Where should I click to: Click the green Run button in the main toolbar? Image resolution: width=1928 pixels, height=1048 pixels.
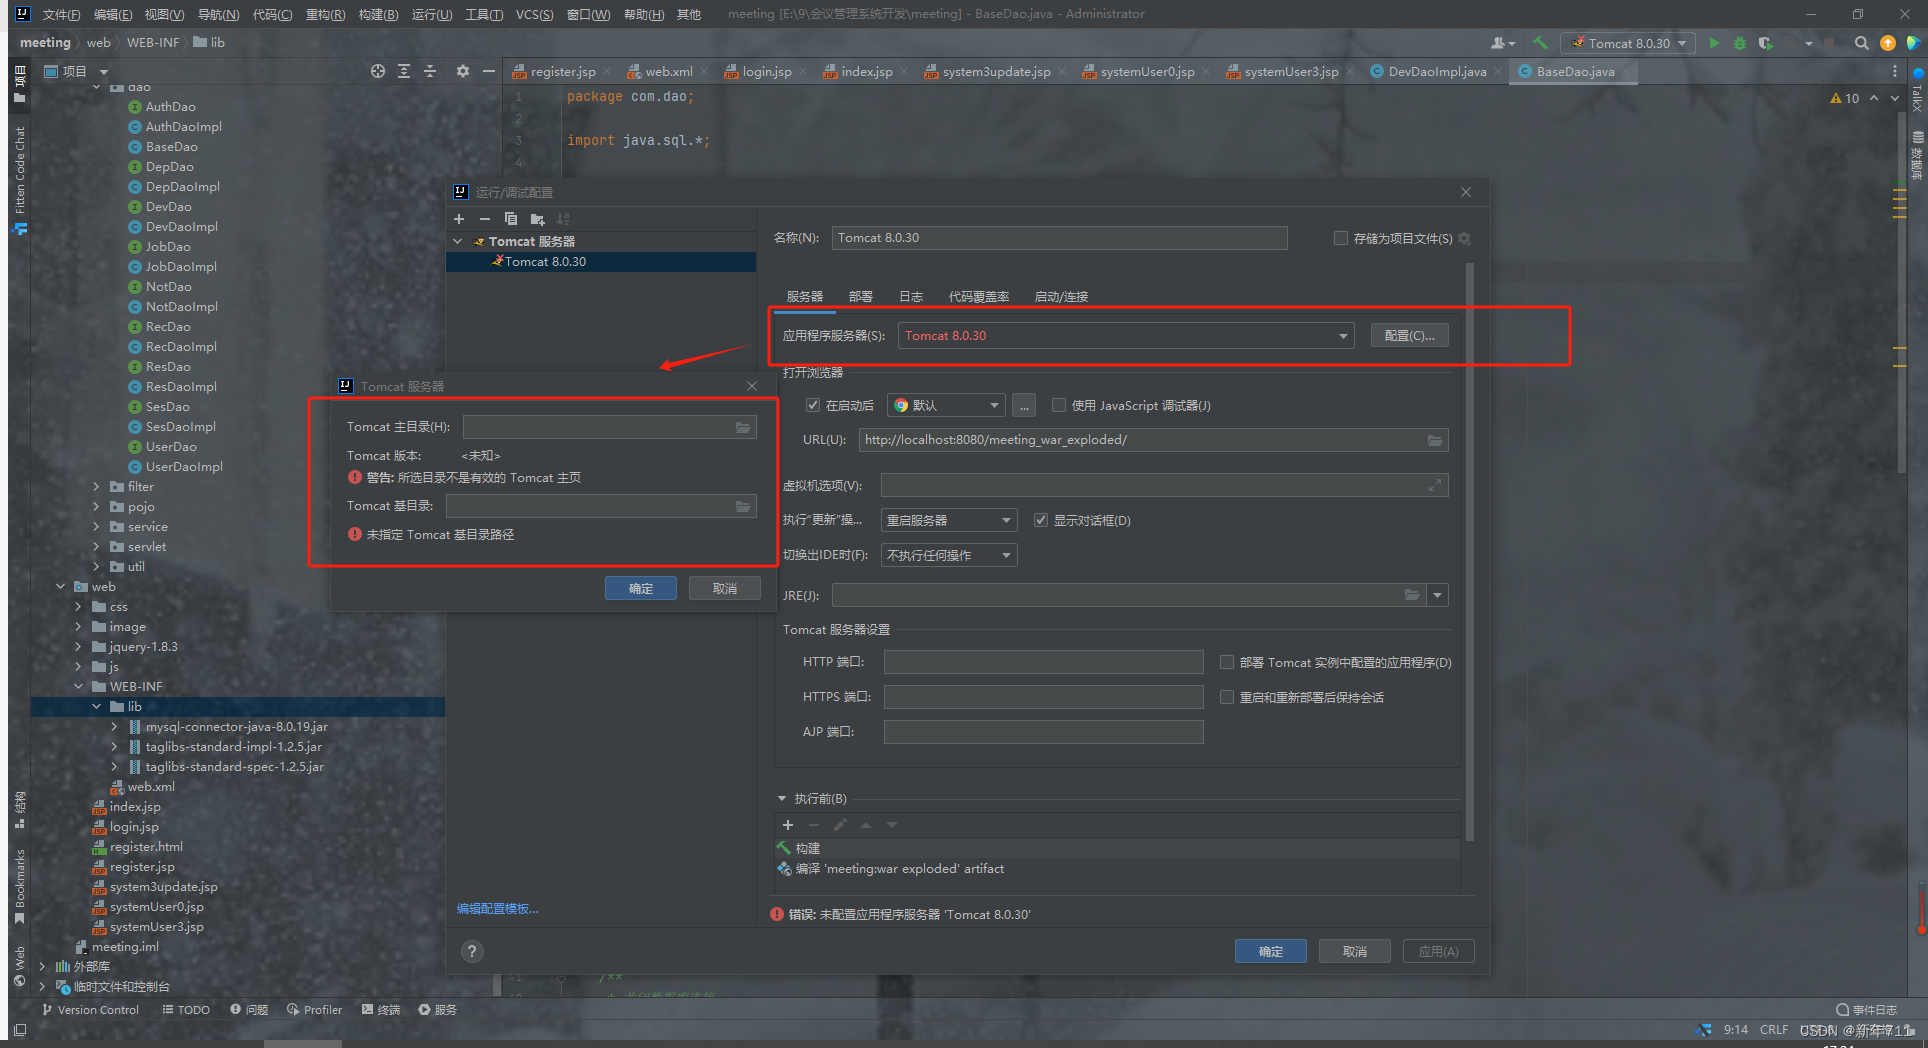click(x=1714, y=43)
